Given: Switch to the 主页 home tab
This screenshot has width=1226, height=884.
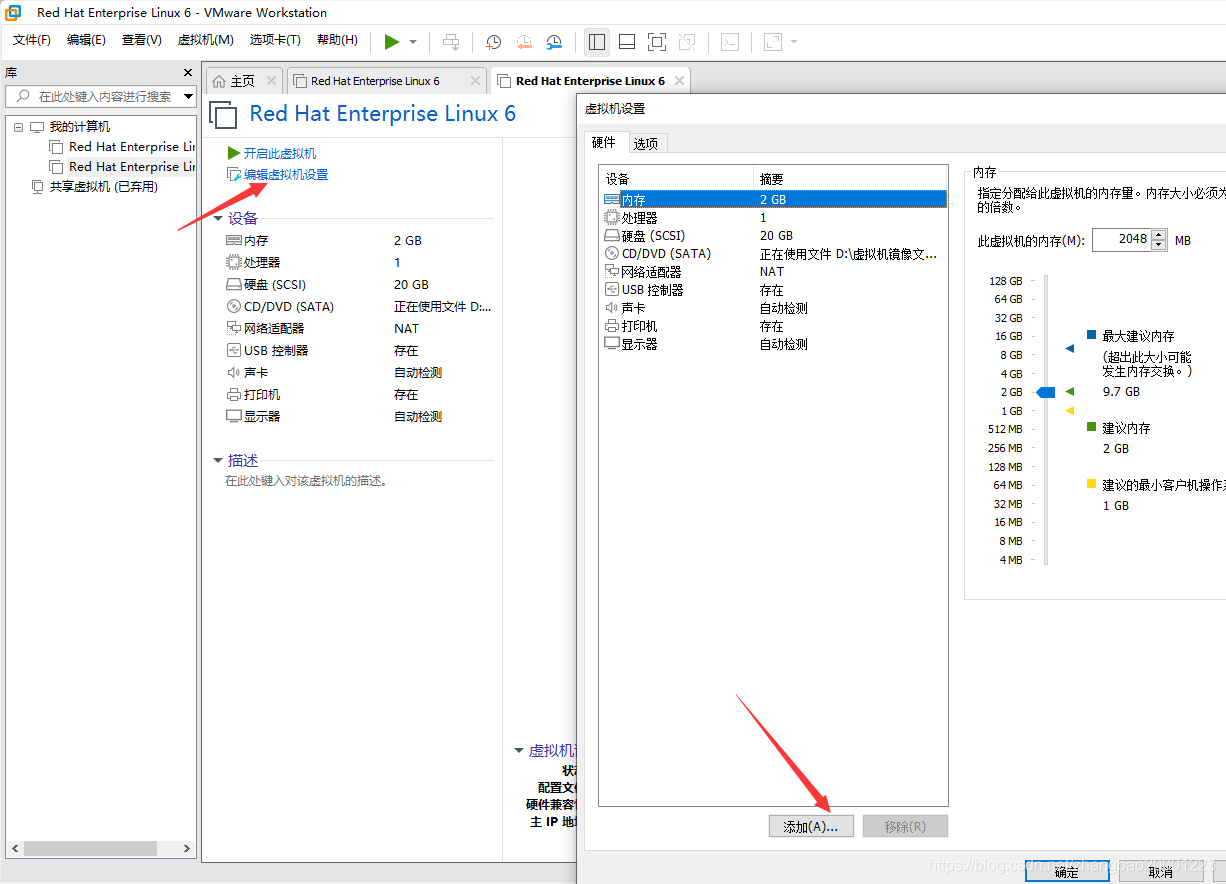Looking at the screenshot, I should pos(234,81).
